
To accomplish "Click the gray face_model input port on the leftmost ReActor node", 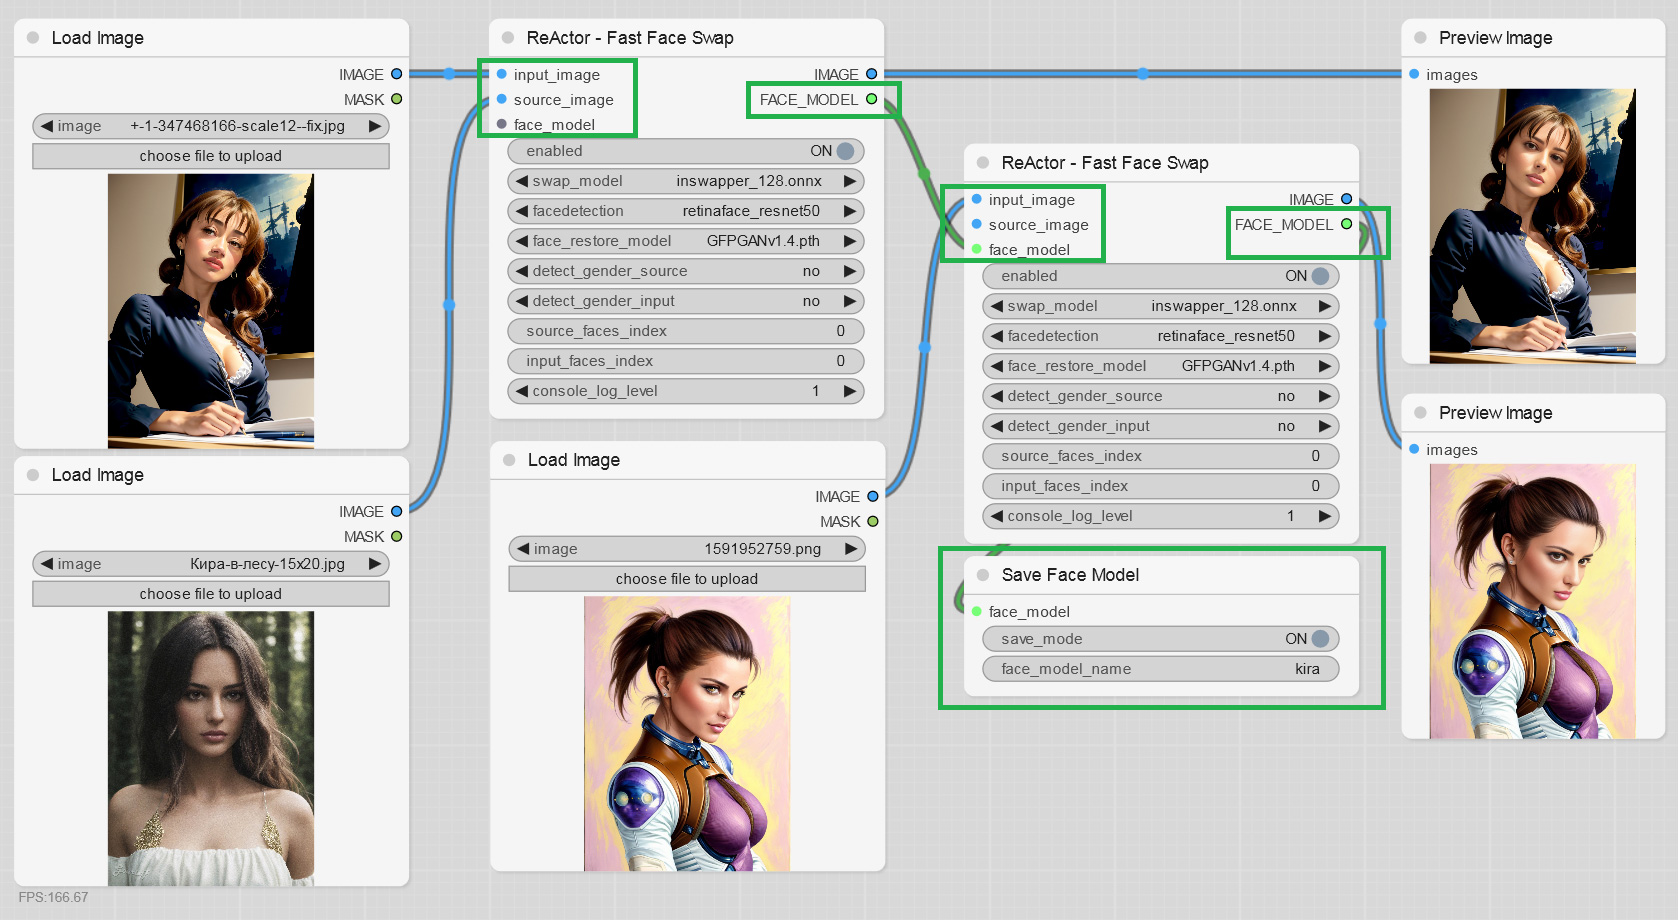I will (x=502, y=125).
